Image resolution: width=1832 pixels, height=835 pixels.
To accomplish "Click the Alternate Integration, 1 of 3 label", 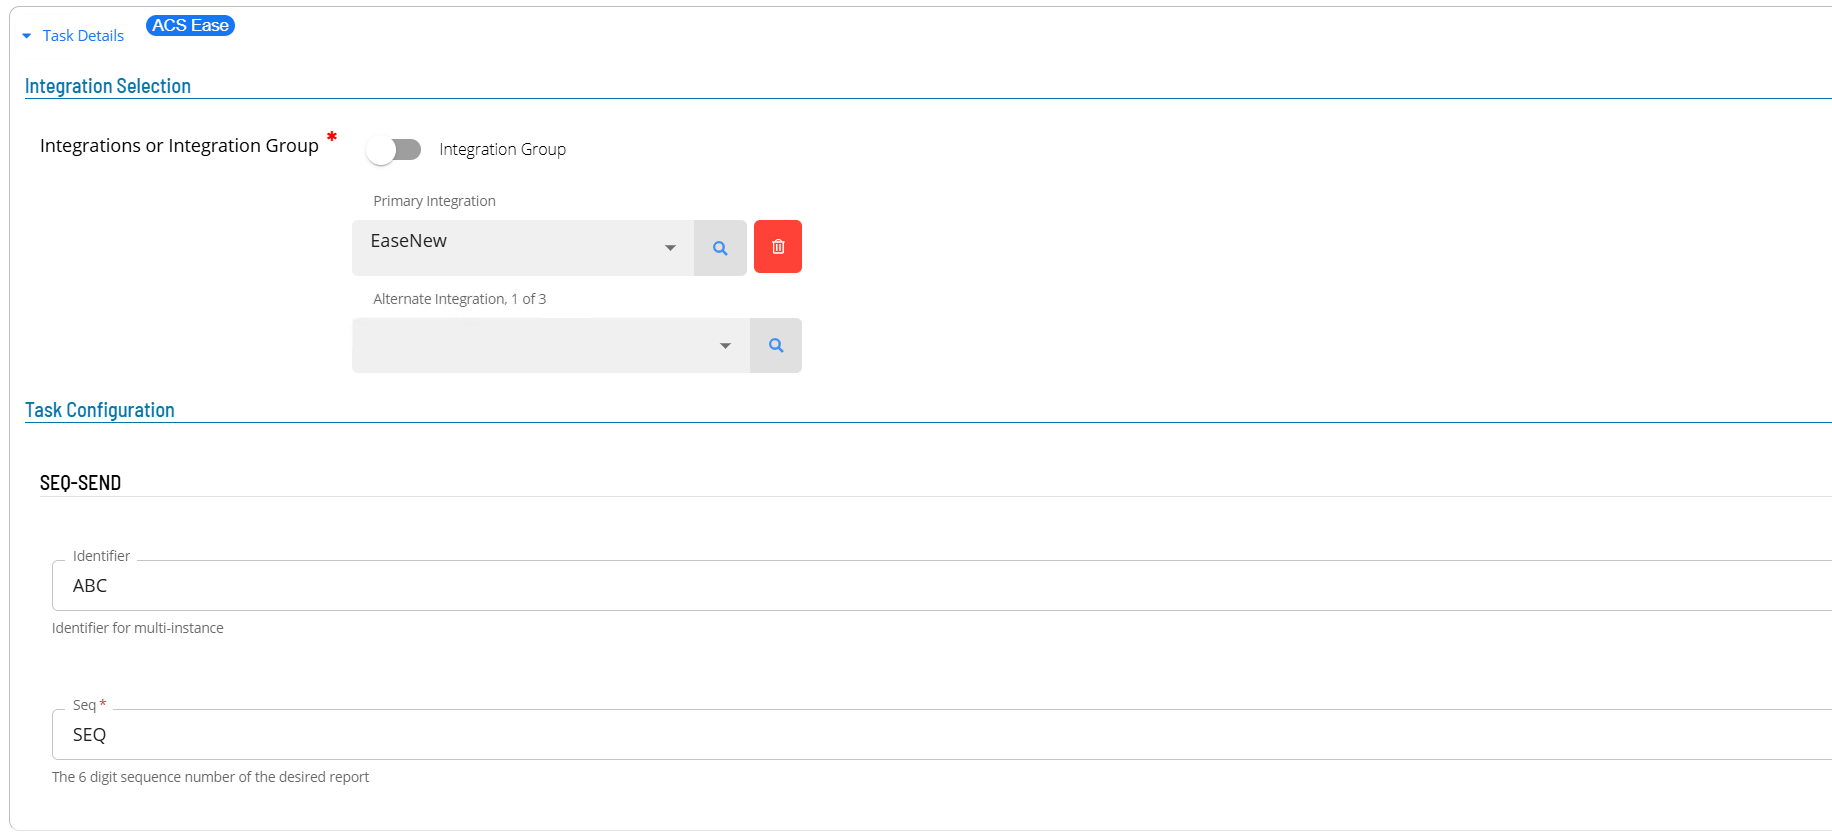I will coord(459,299).
